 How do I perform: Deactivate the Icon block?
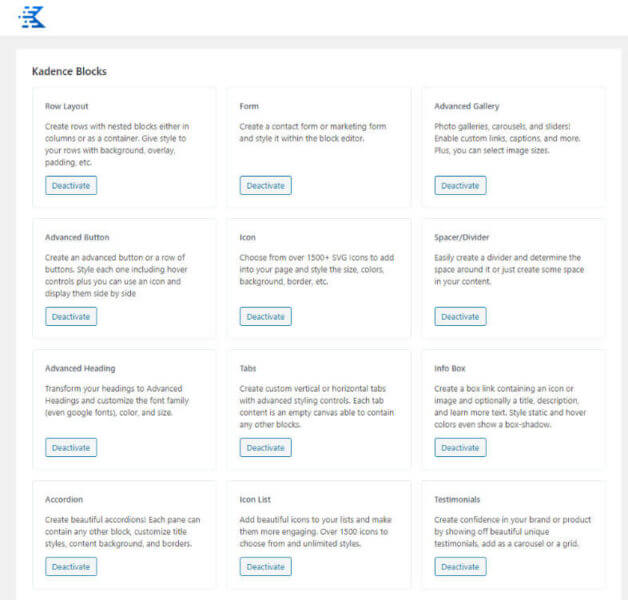[x=265, y=316]
